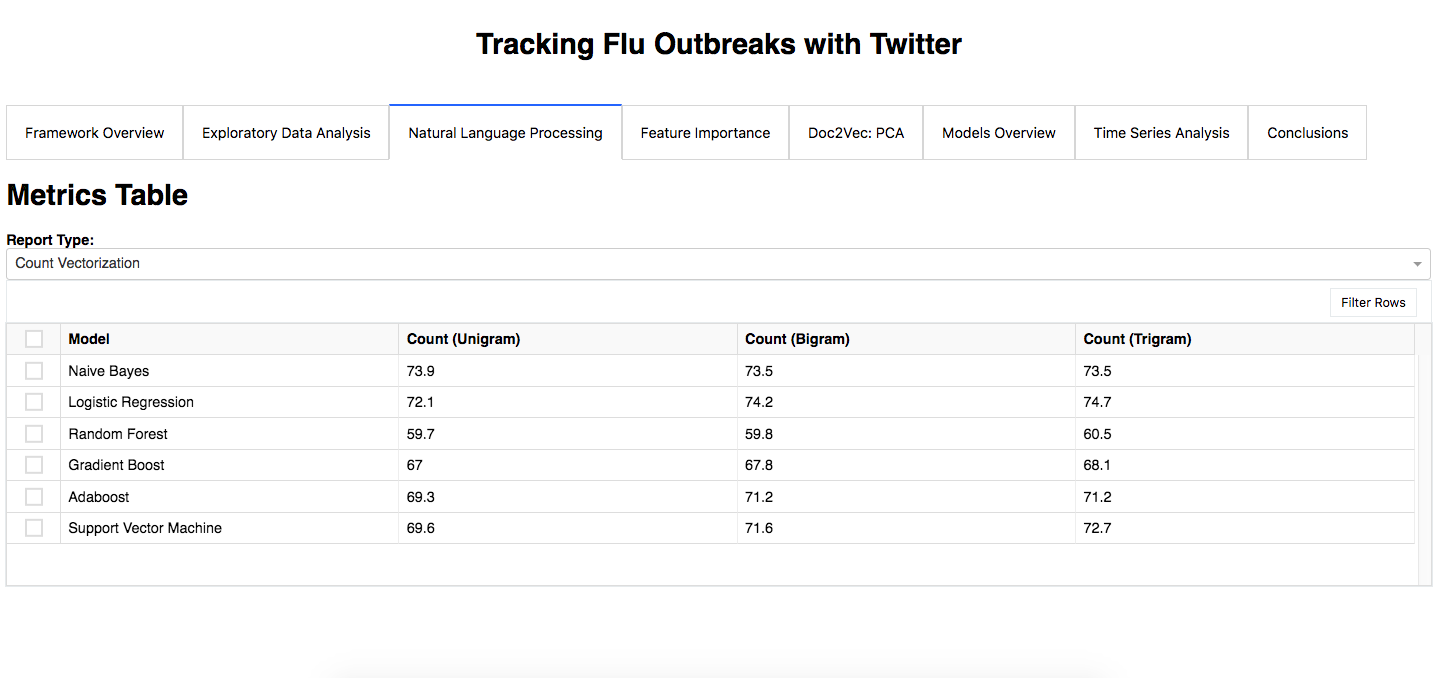Check the Logistic Regression row checkbox
1439x678 pixels.
[34, 402]
